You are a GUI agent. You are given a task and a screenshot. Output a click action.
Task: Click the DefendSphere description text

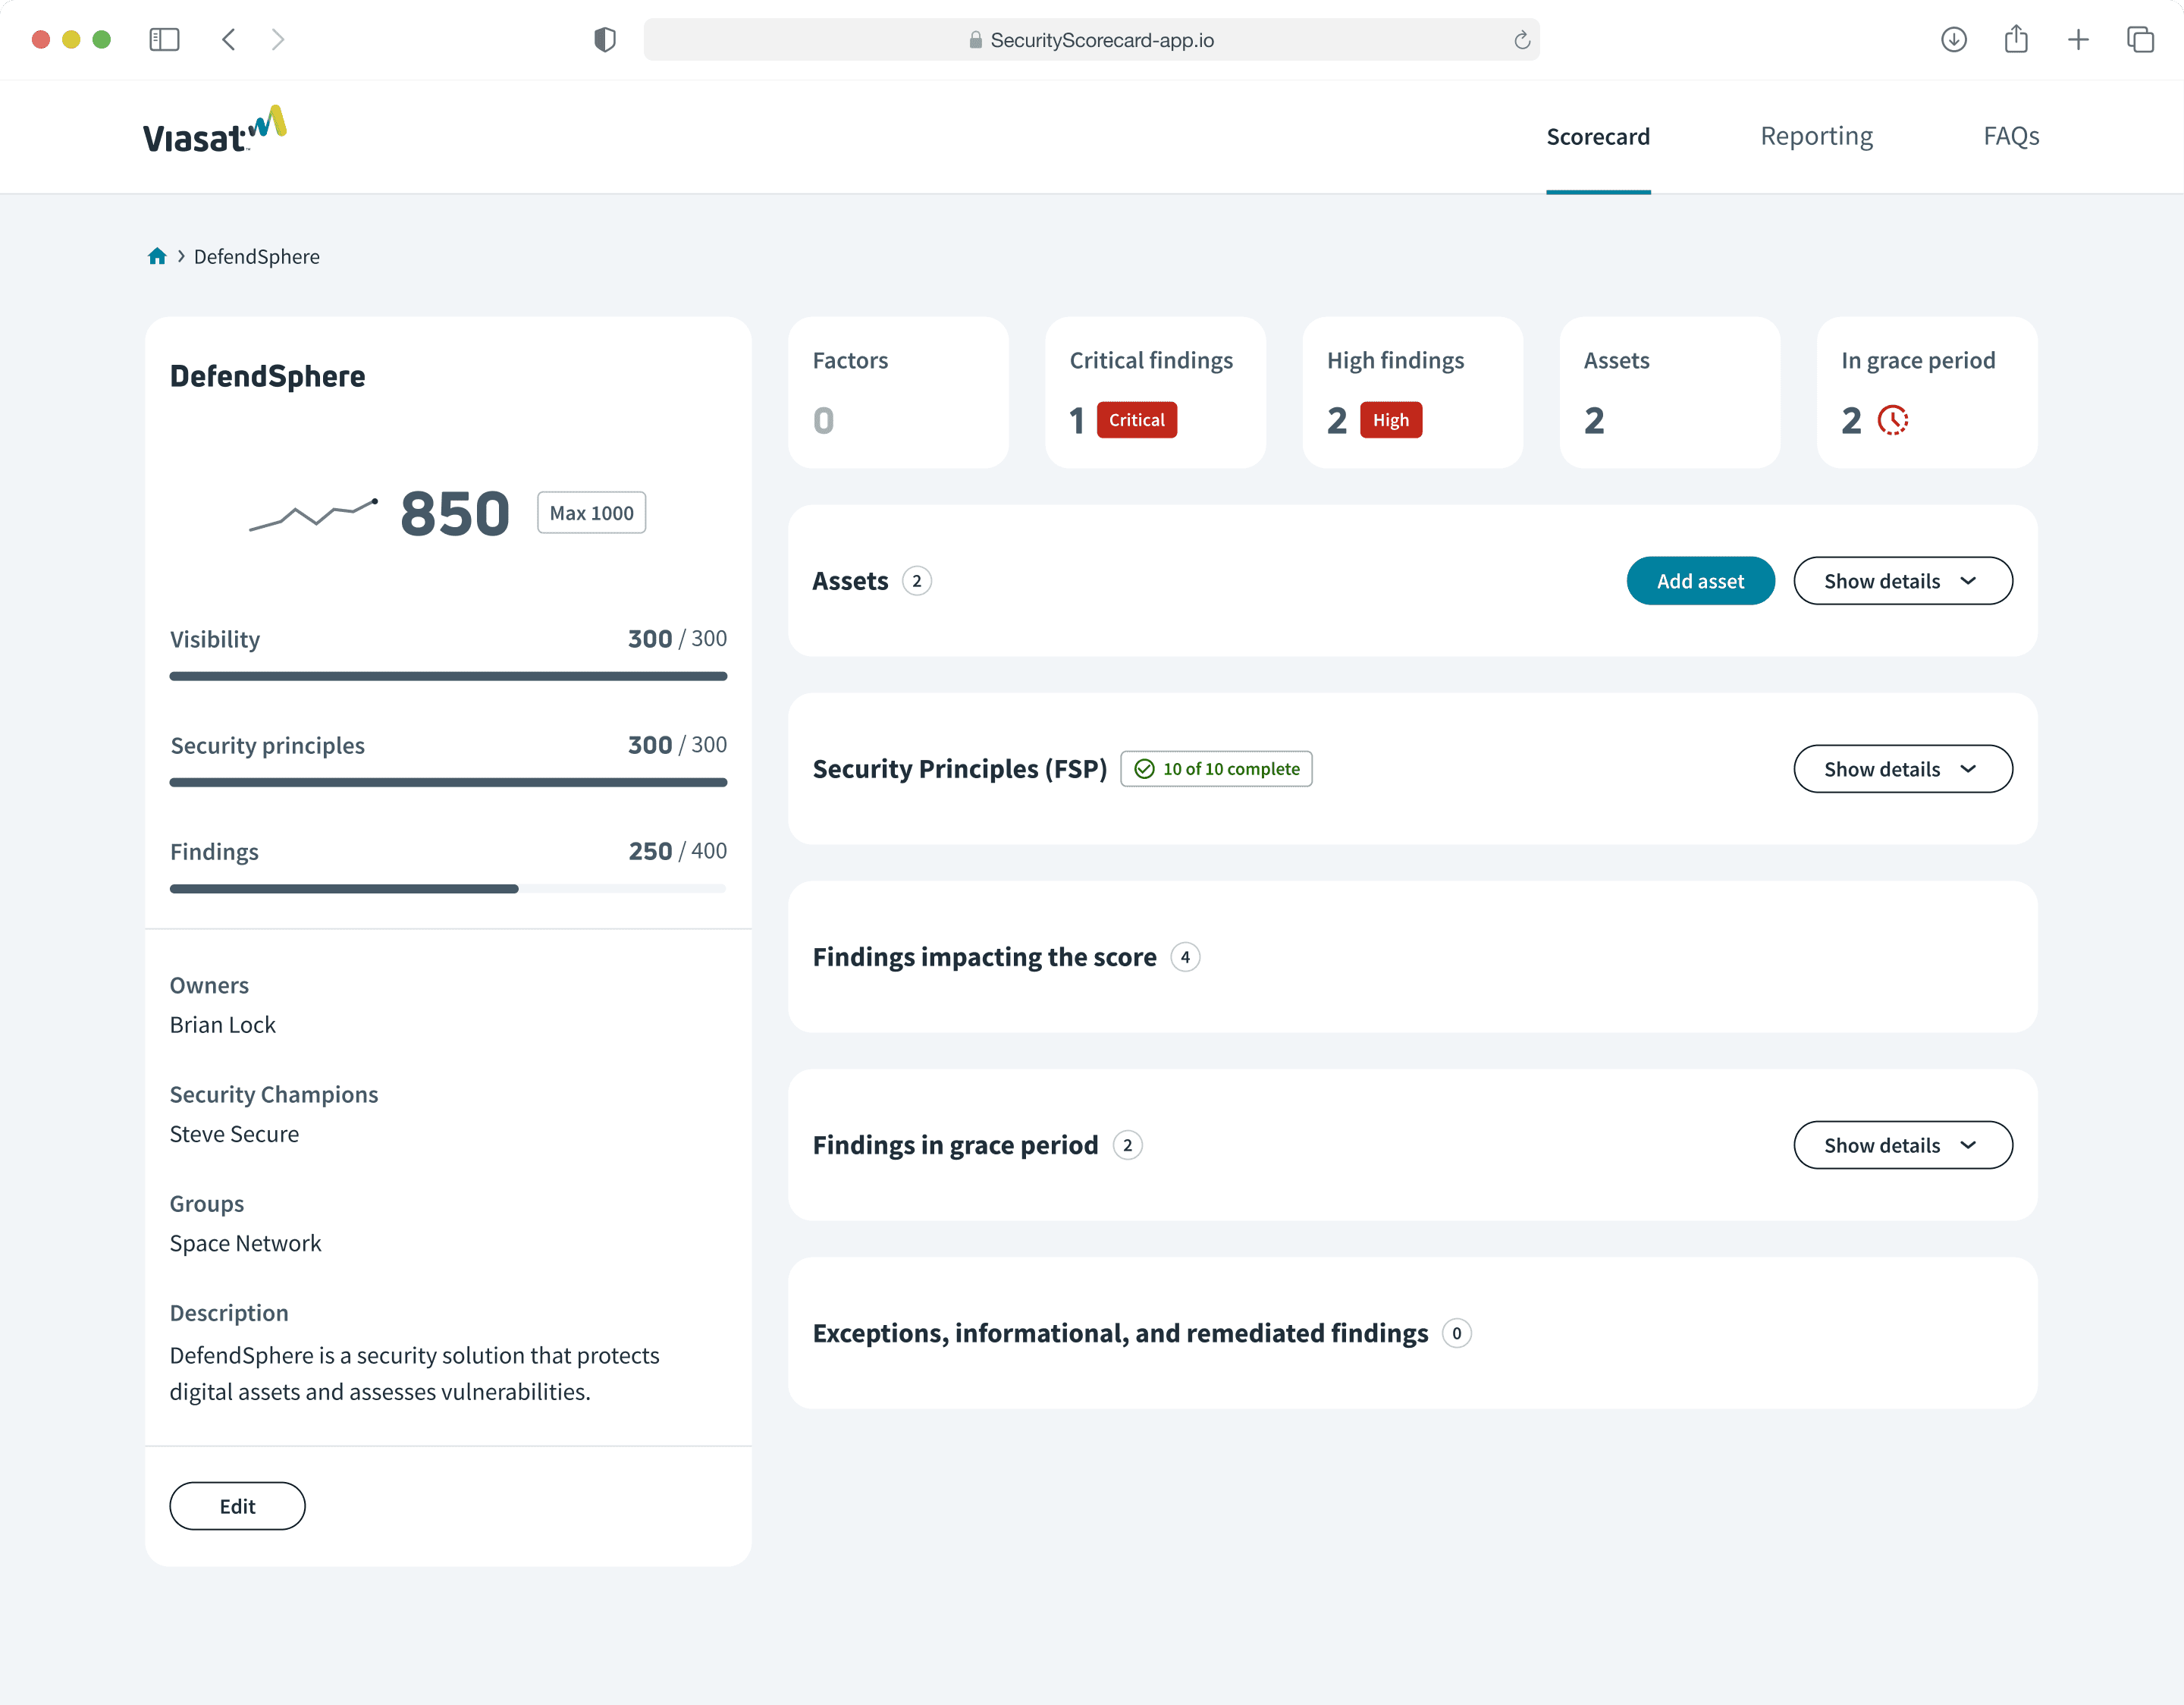(414, 1373)
